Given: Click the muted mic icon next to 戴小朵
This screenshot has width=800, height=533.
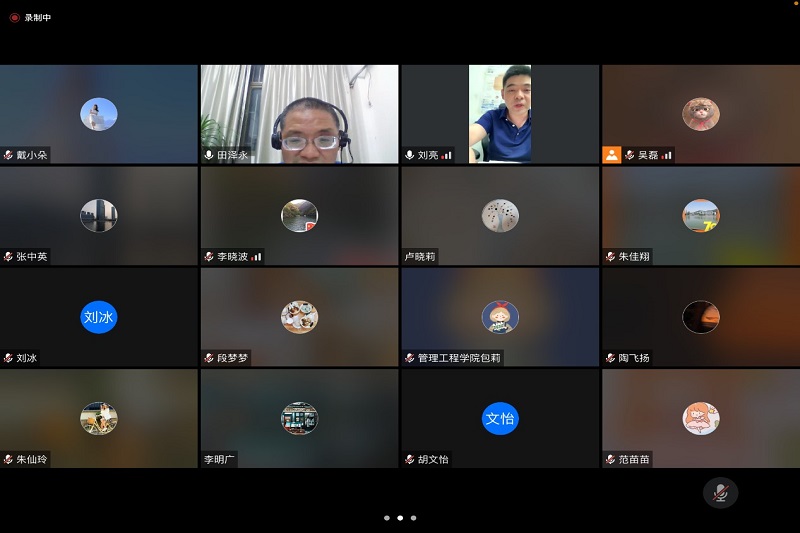Looking at the screenshot, I should pos(9,155).
